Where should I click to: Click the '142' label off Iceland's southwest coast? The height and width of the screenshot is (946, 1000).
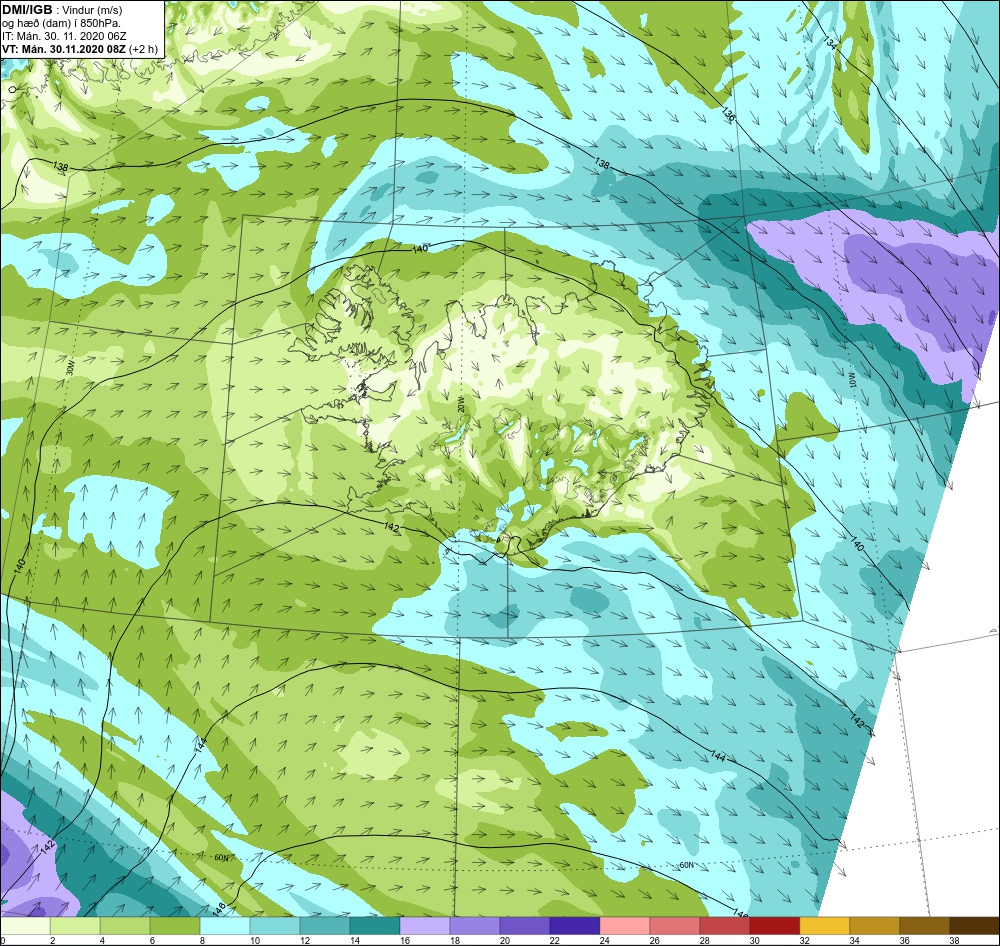pyautogui.click(x=392, y=527)
